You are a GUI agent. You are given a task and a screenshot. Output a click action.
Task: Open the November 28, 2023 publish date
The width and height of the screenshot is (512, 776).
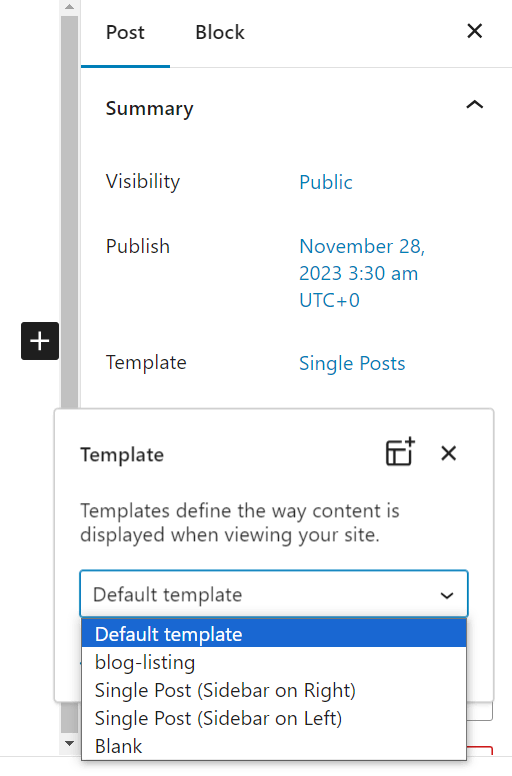point(362,273)
